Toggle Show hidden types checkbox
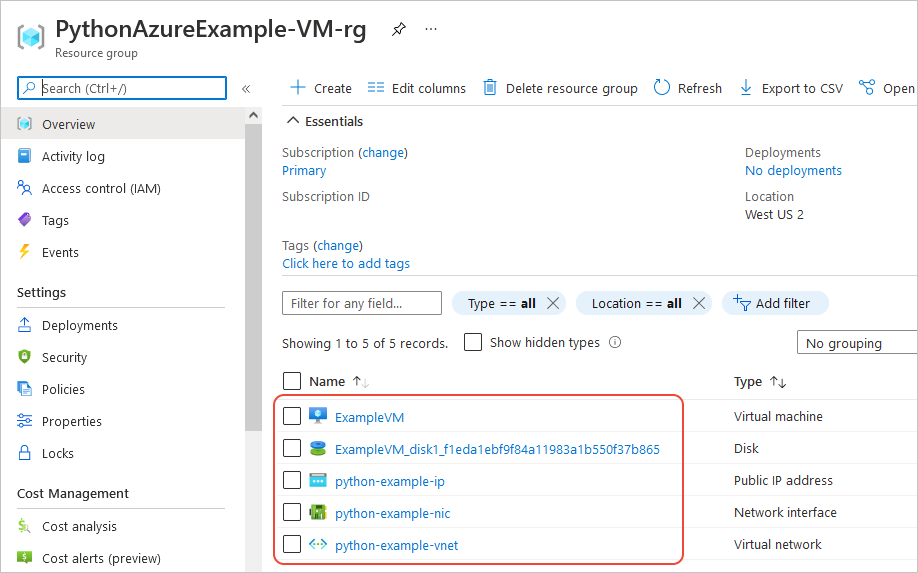 tap(473, 342)
